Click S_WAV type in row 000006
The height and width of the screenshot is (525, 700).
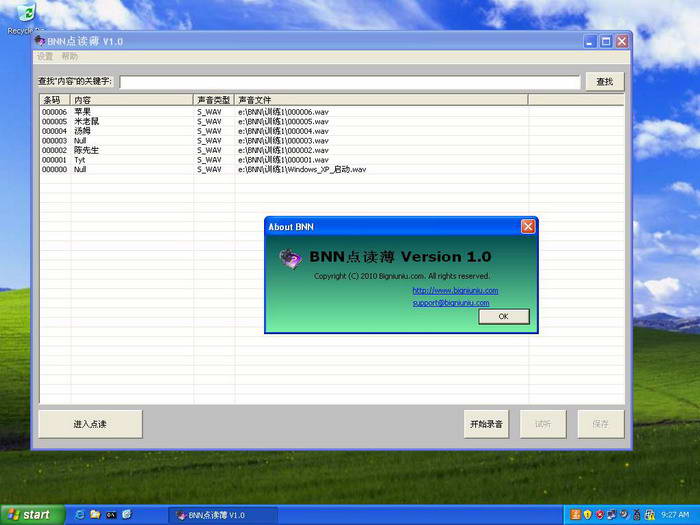[209, 112]
